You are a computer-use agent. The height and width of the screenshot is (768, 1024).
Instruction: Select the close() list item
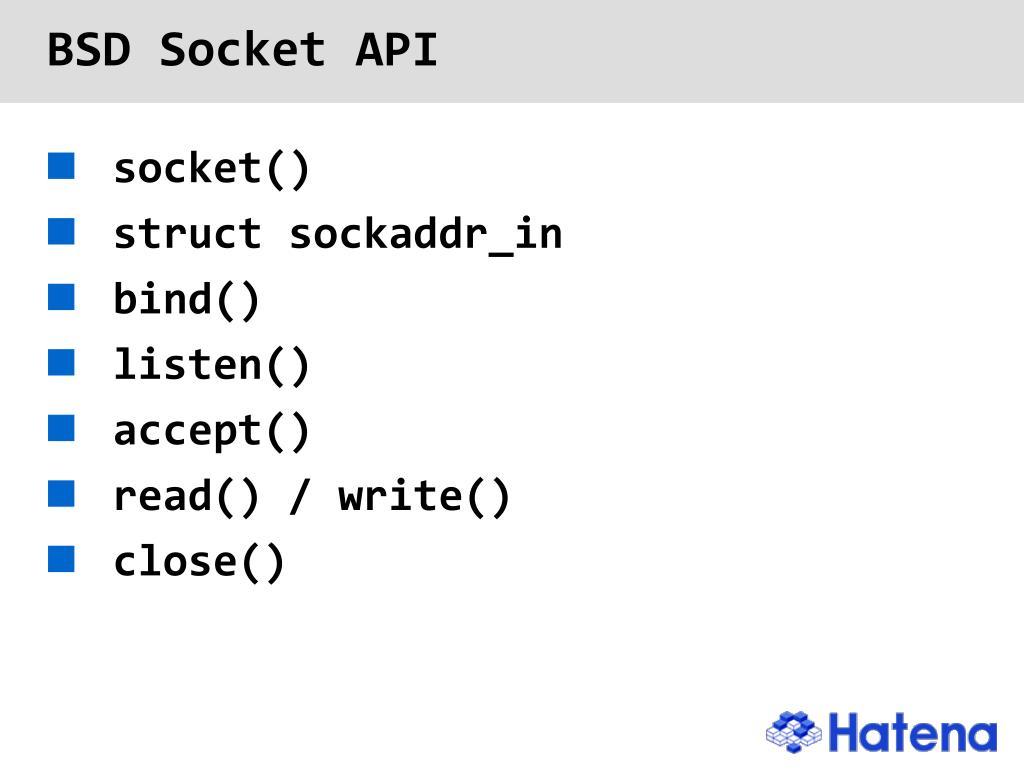pos(199,562)
